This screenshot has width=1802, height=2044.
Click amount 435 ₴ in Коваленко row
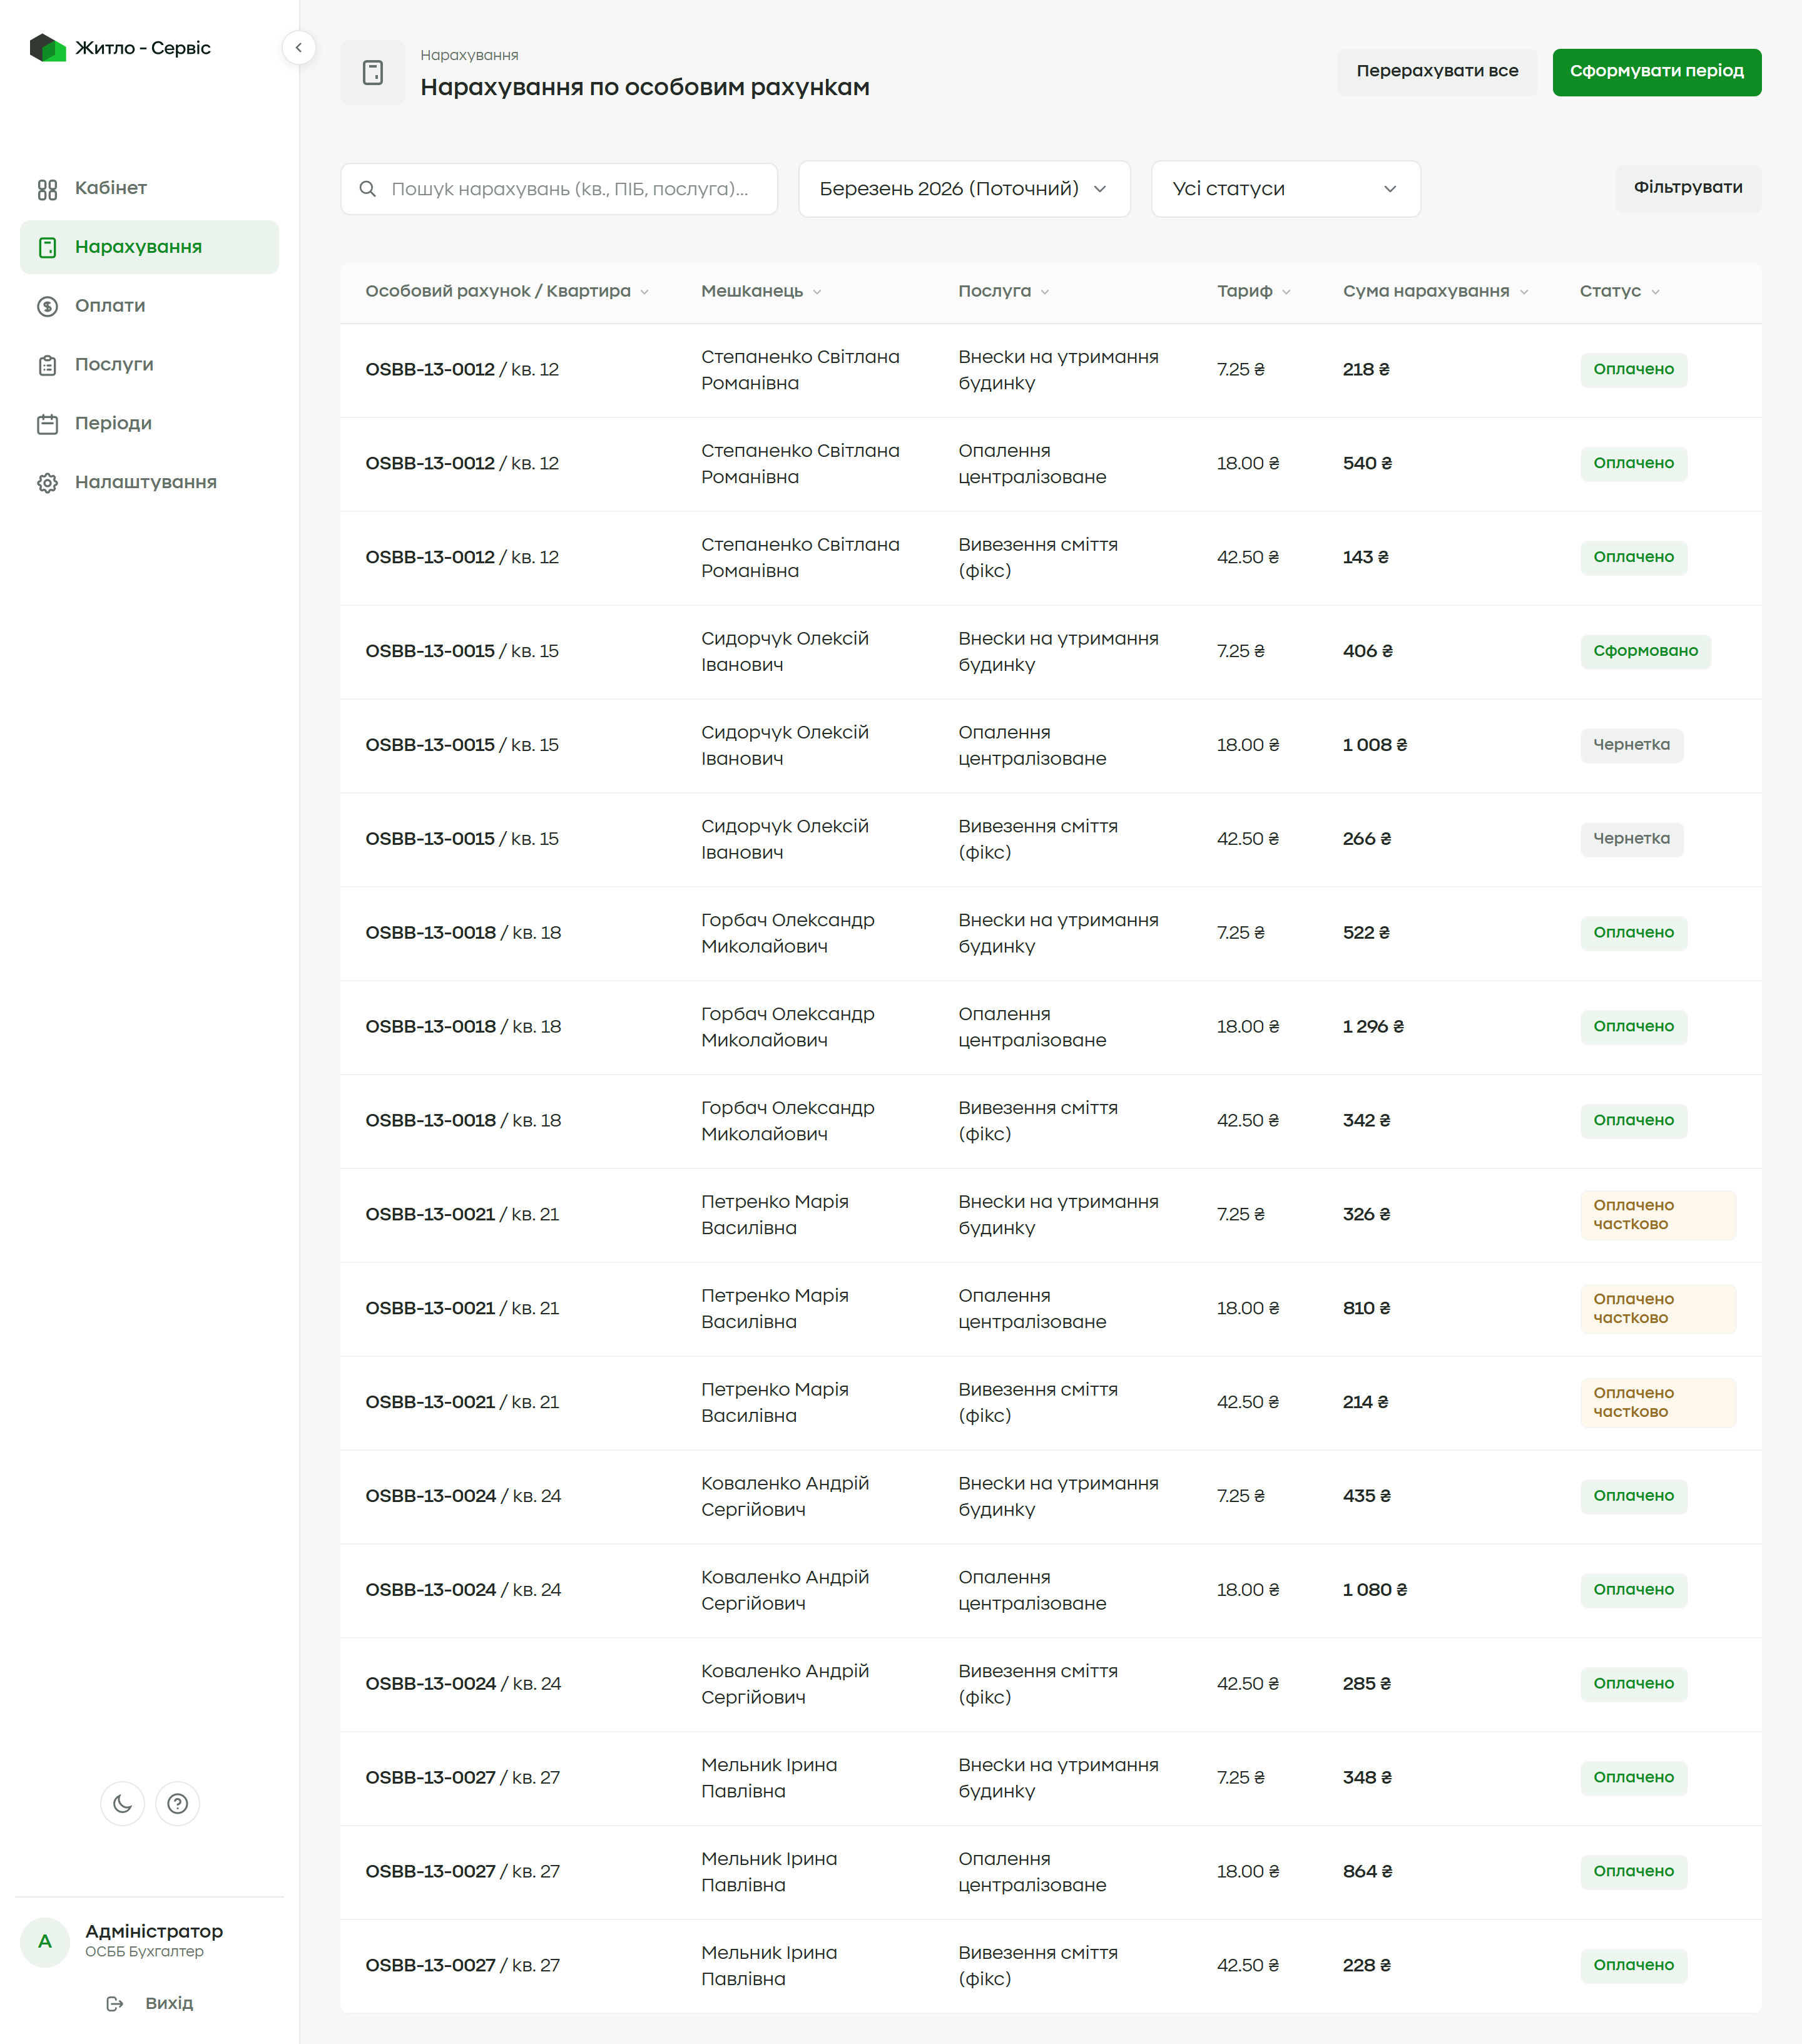click(1366, 1496)
